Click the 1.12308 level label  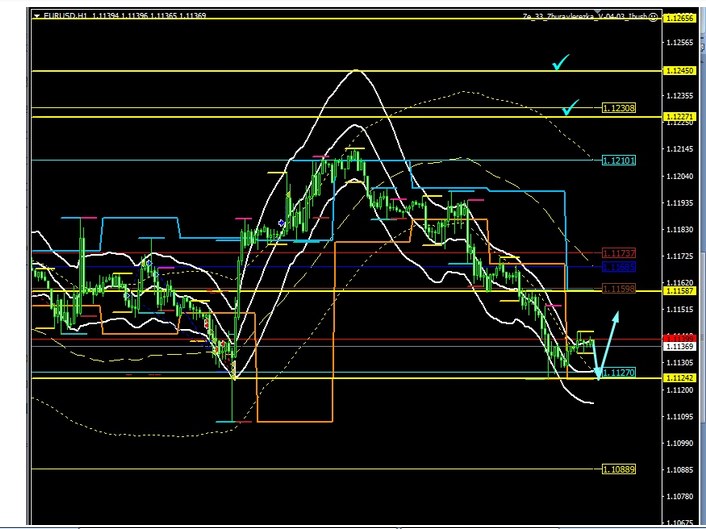point(619,108)
